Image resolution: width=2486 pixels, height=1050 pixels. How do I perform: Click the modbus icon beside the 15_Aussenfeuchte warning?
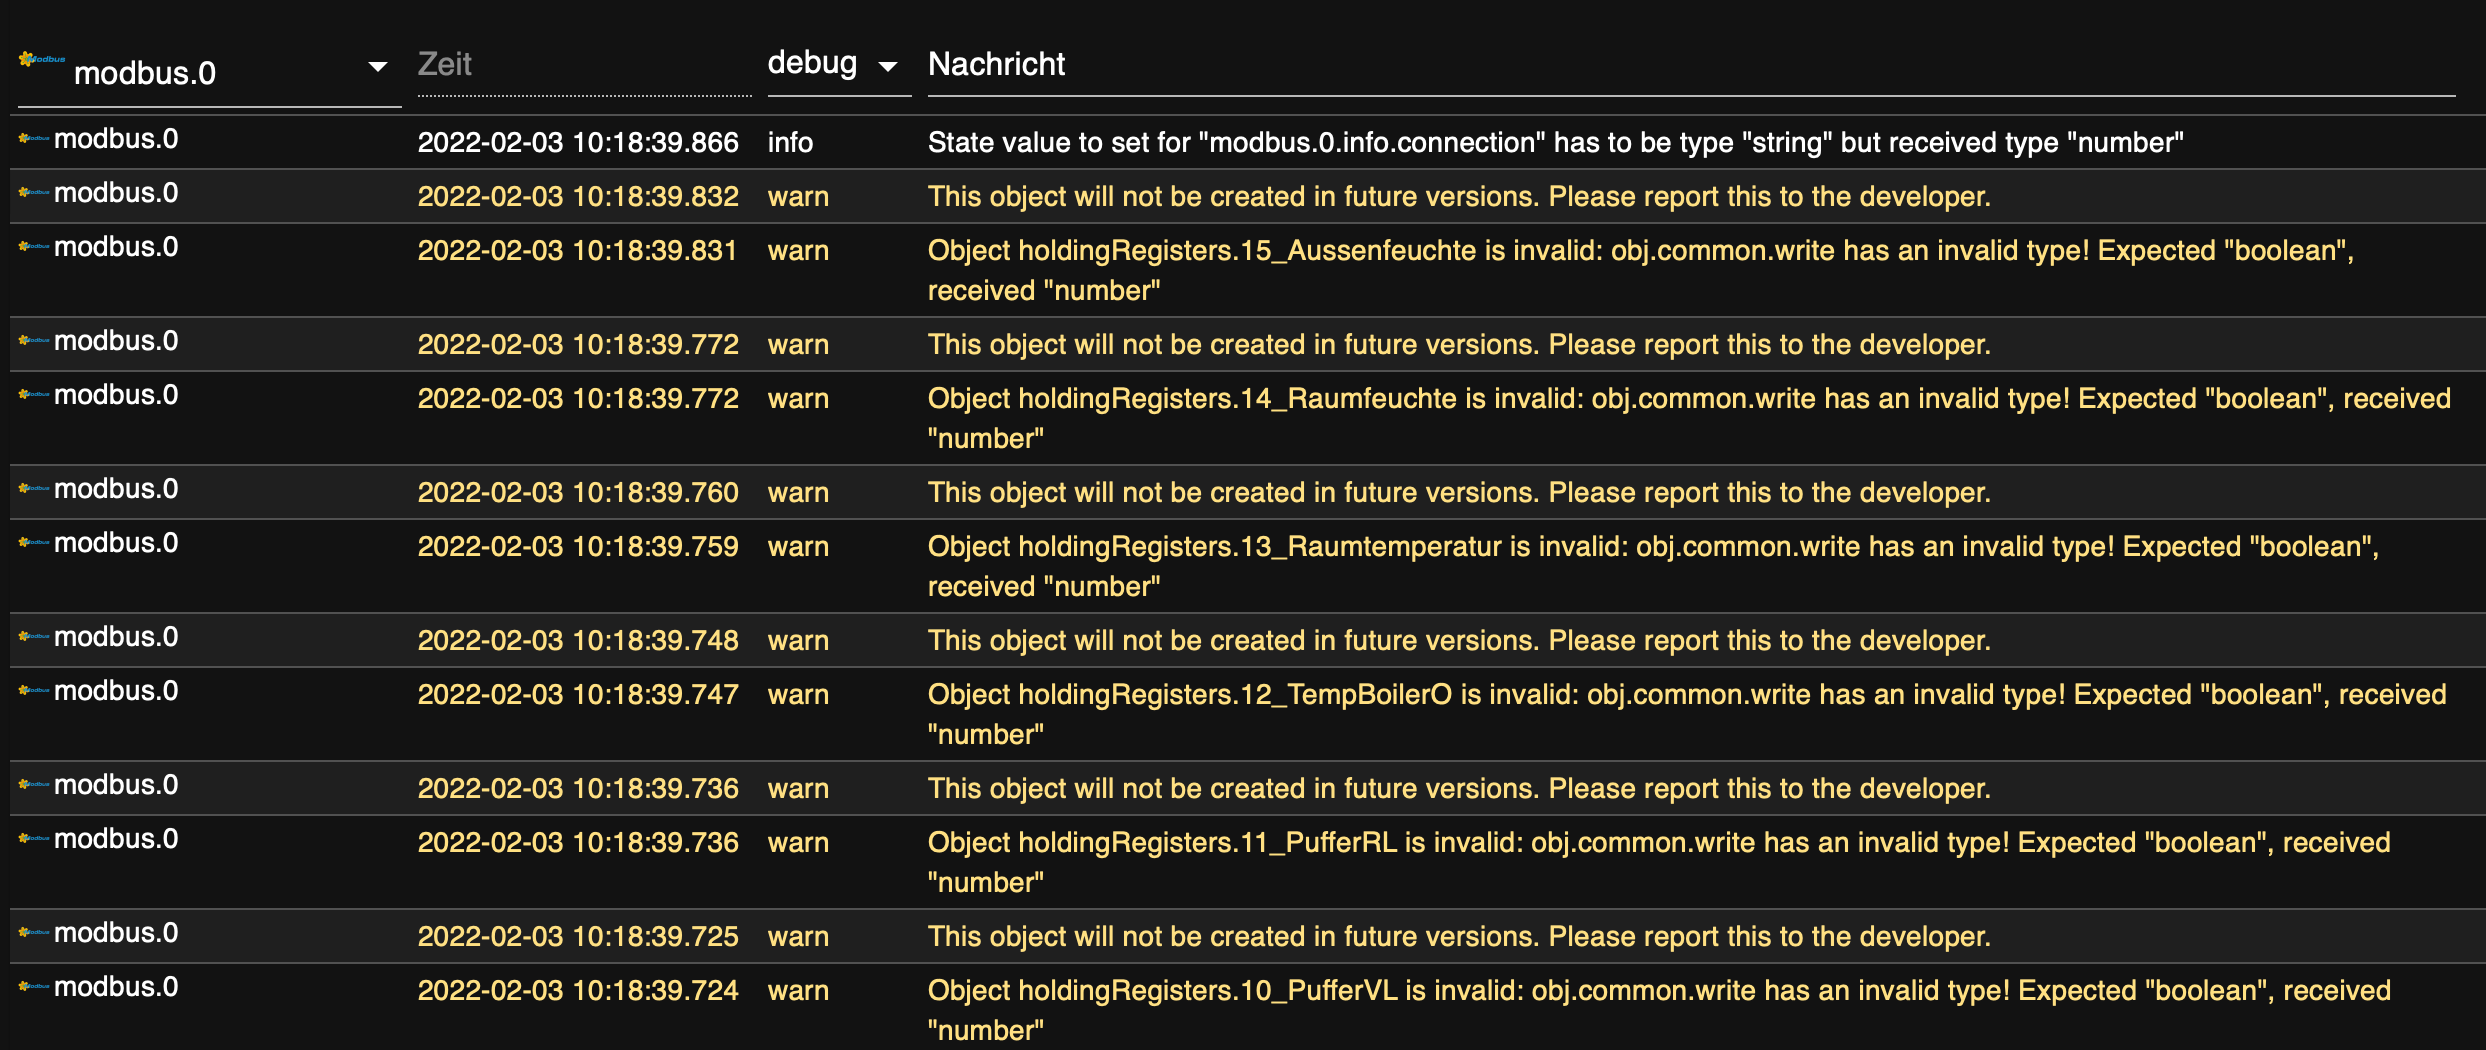(x=33, y=247)
